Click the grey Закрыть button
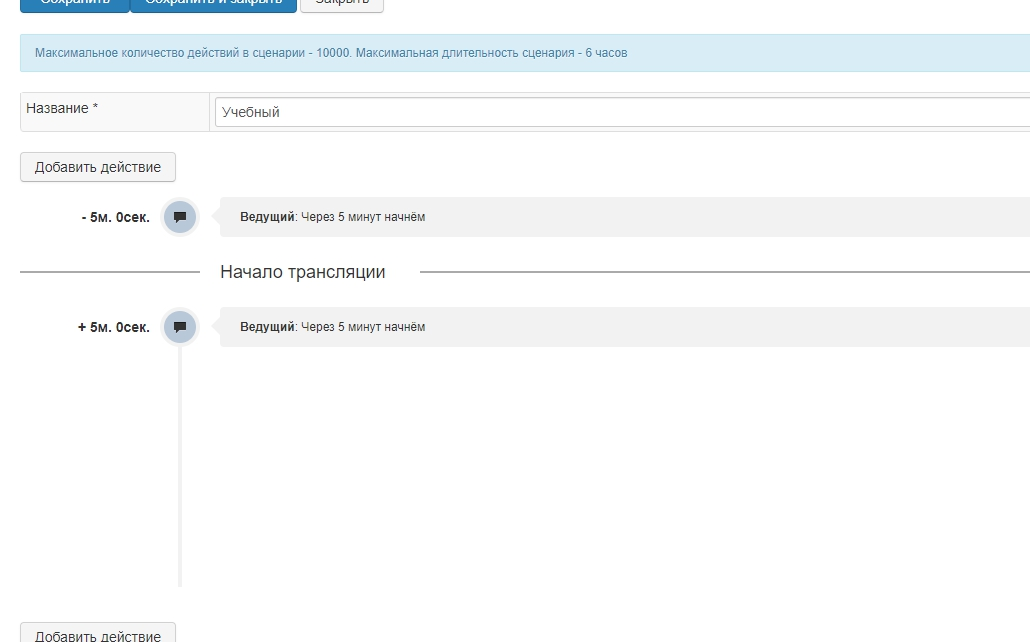 pos(341,3)
